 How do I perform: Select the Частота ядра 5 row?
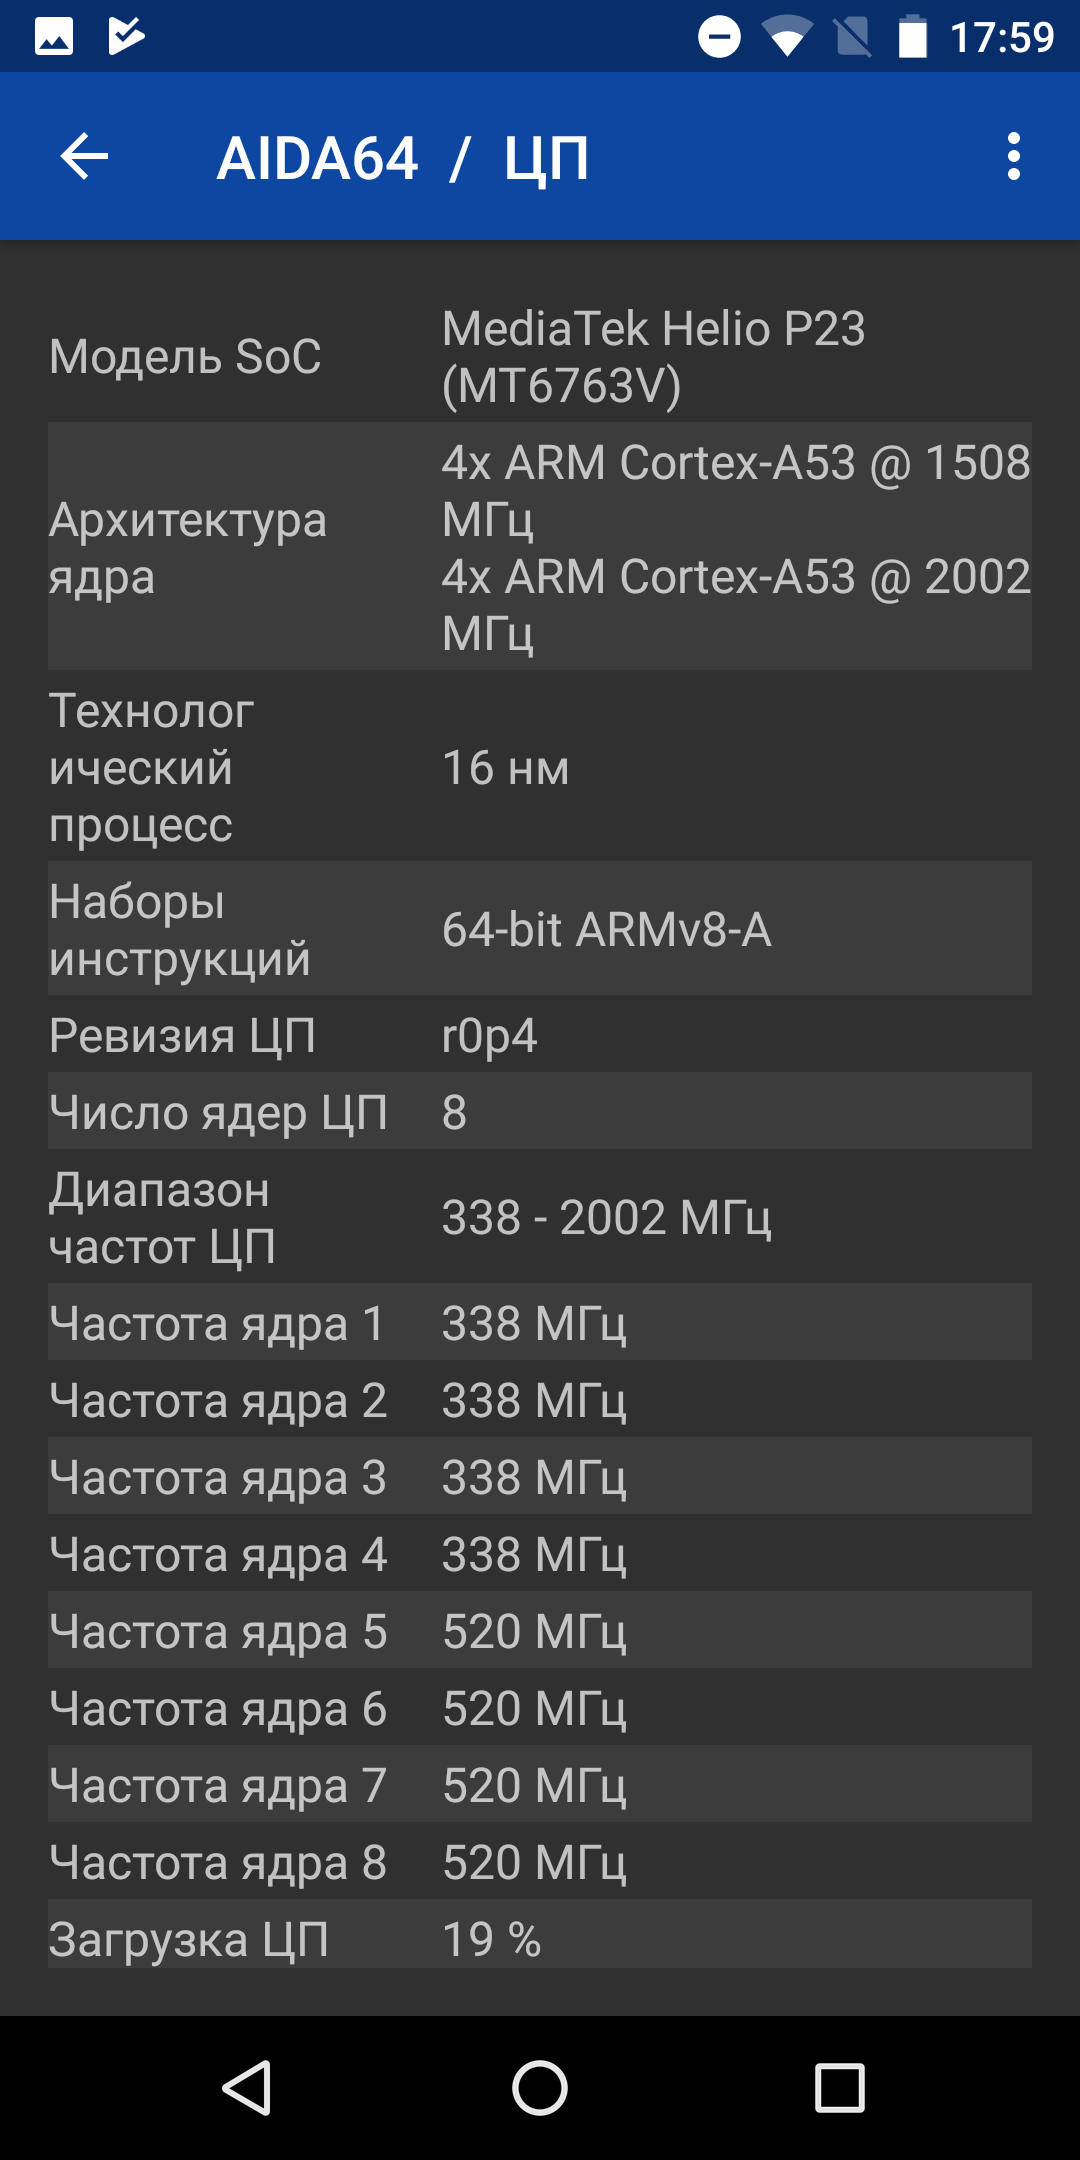click(540, 1630)
